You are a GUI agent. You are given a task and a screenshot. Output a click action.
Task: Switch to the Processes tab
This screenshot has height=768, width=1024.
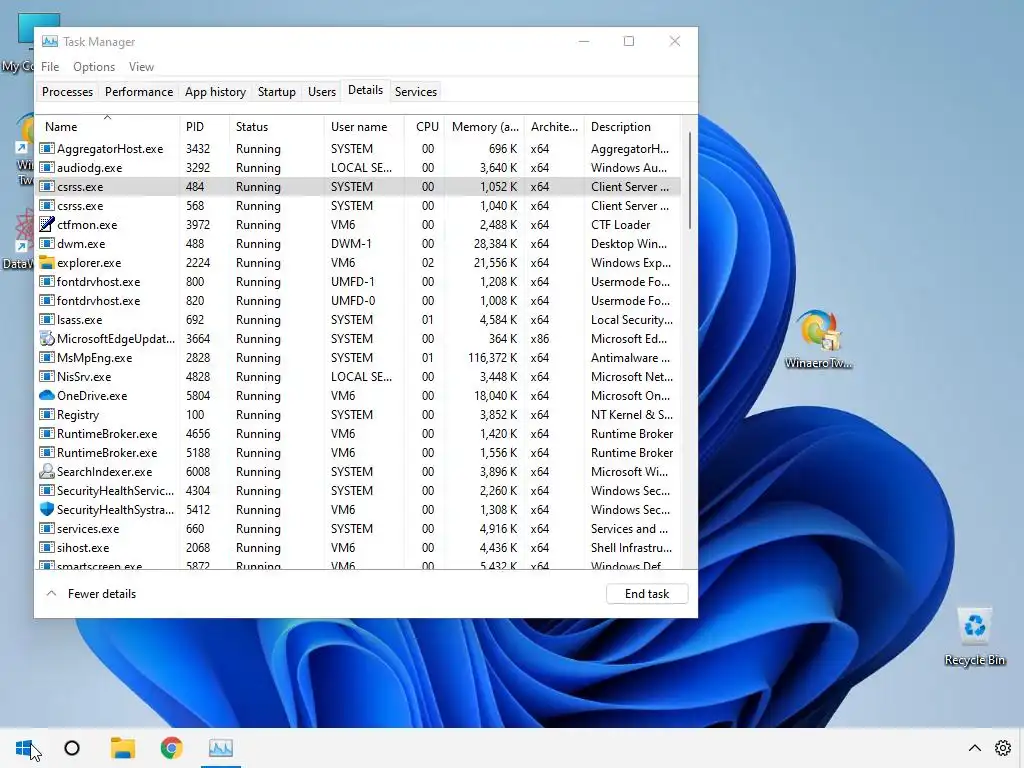tap(67, 92)
